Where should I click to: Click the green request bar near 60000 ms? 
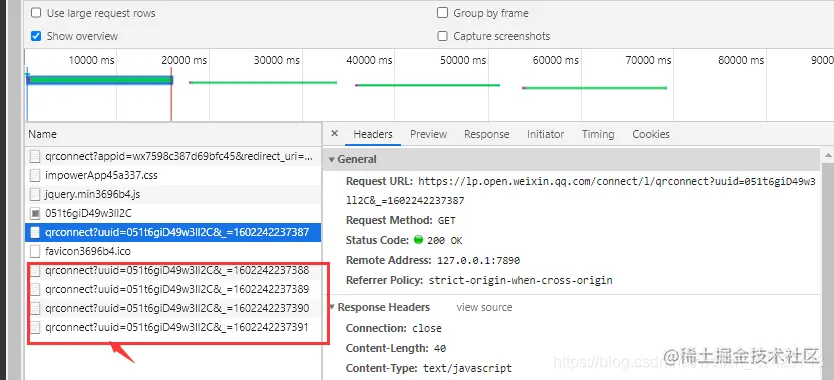pos(594,88)
